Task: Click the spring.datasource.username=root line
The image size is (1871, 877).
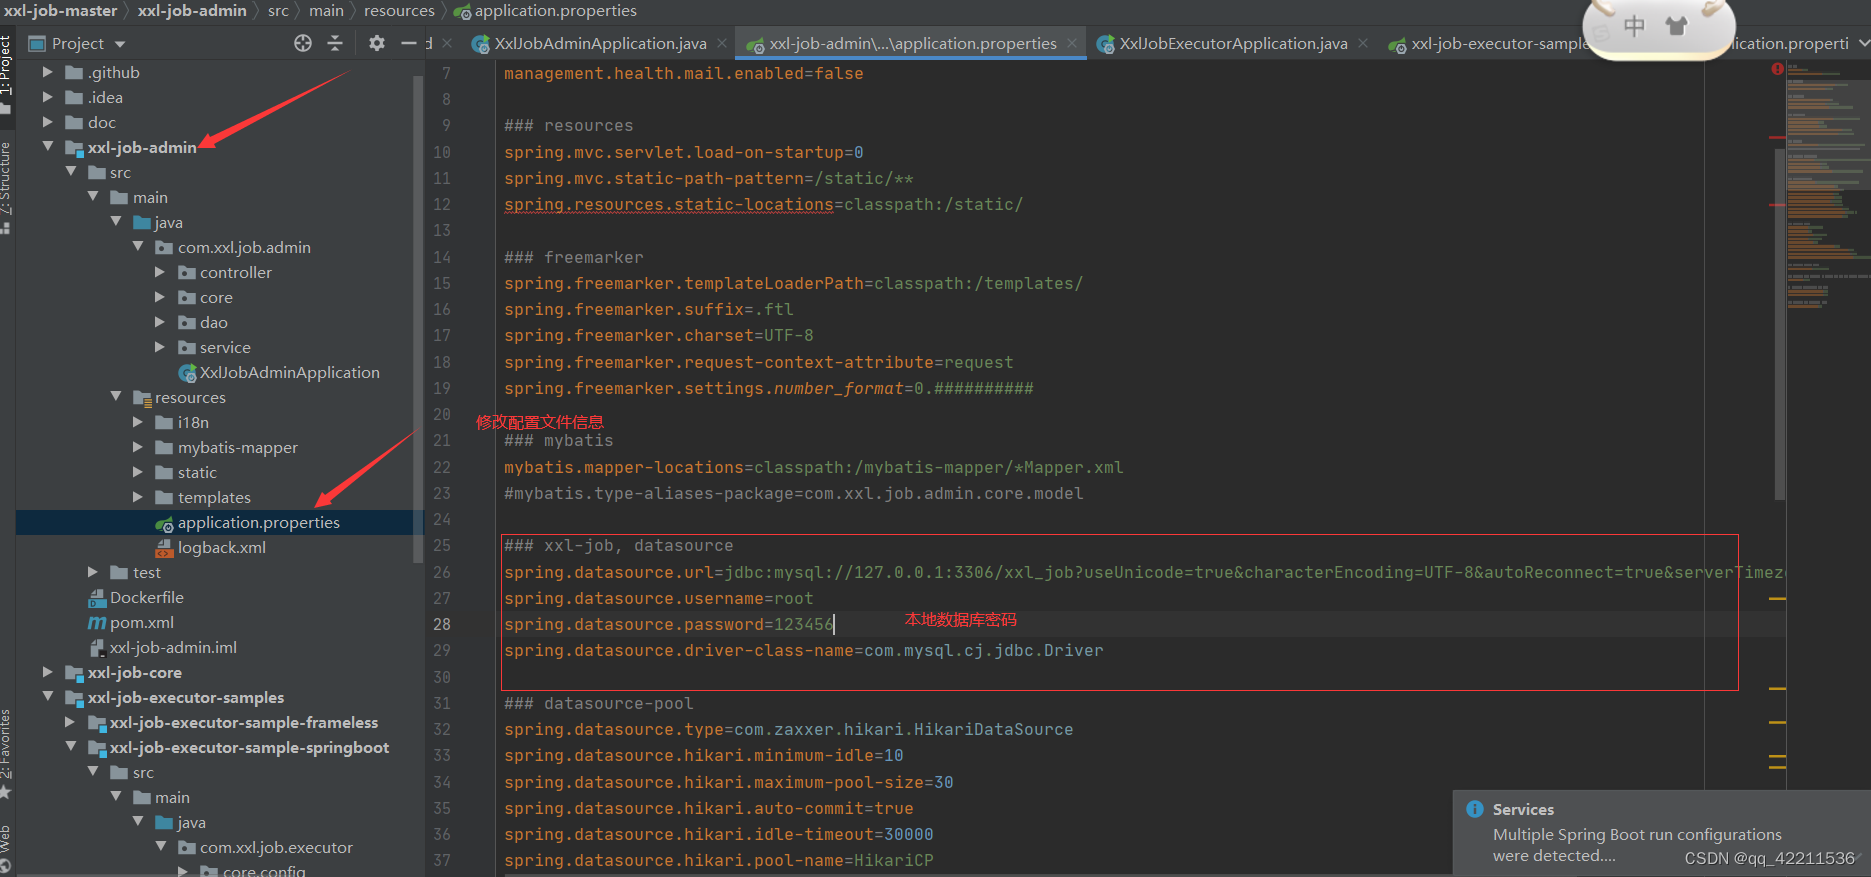Action: coord(658,598)
